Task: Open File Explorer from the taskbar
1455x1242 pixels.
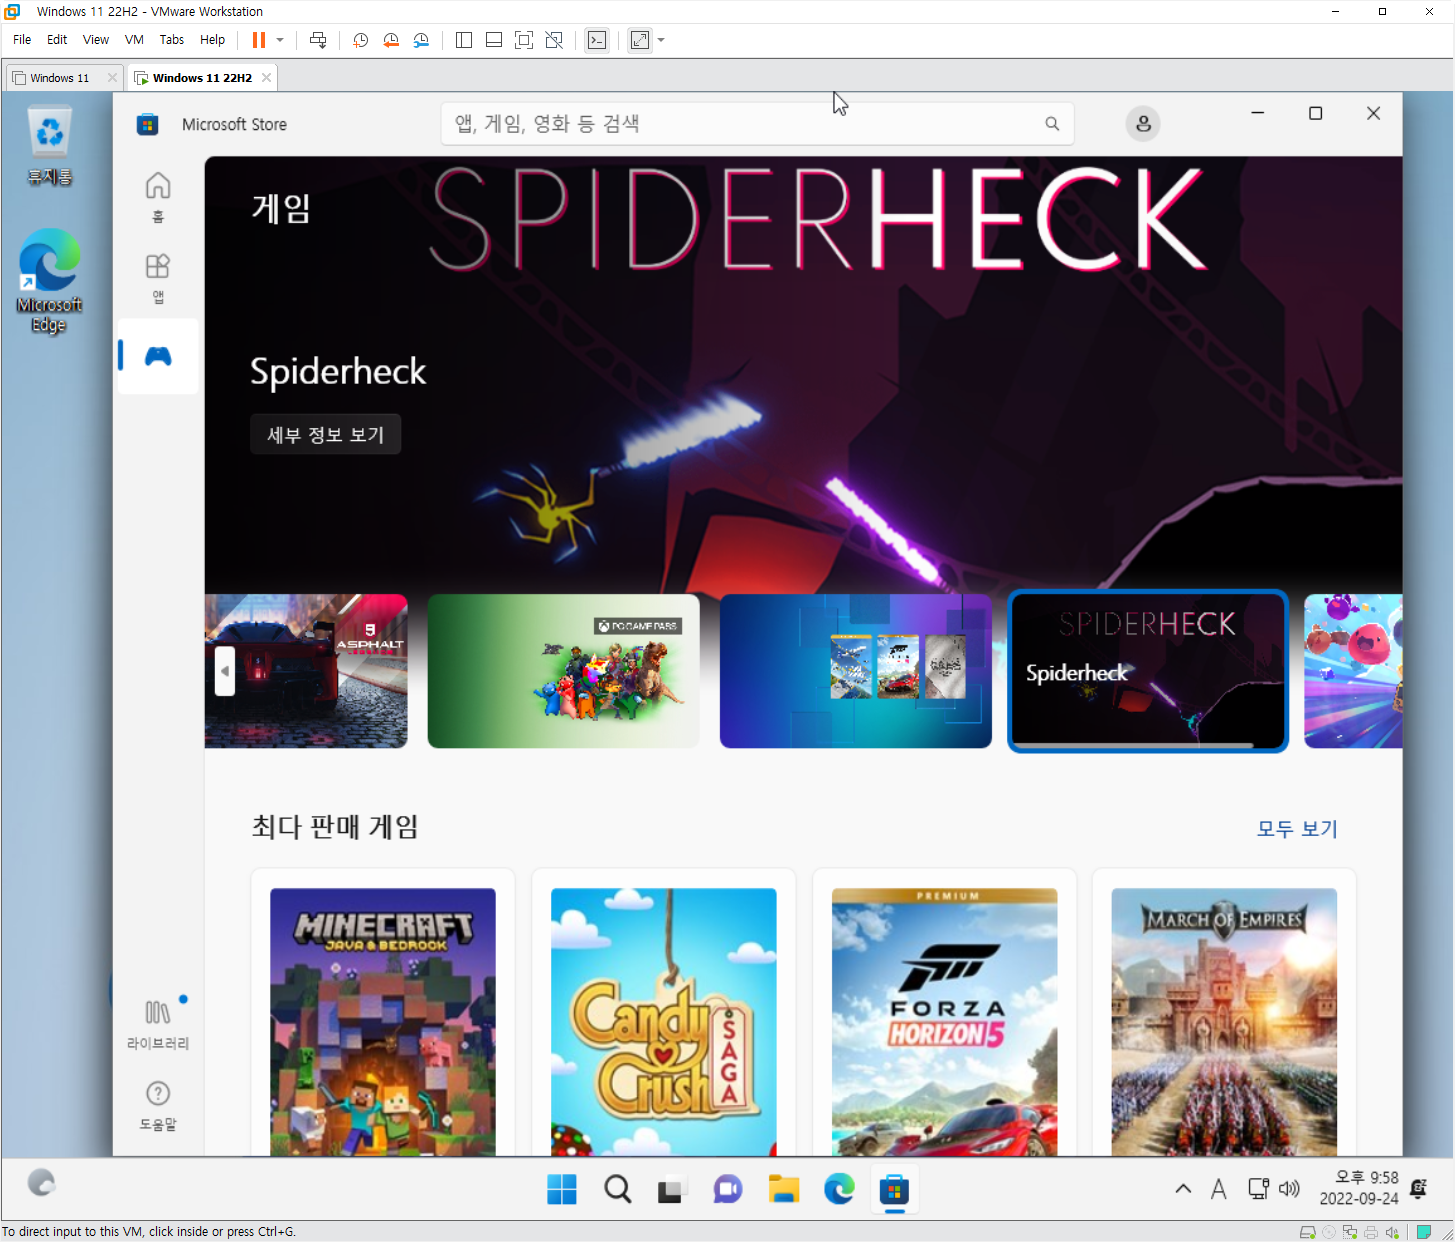Action: click(x=783, y=1190)
